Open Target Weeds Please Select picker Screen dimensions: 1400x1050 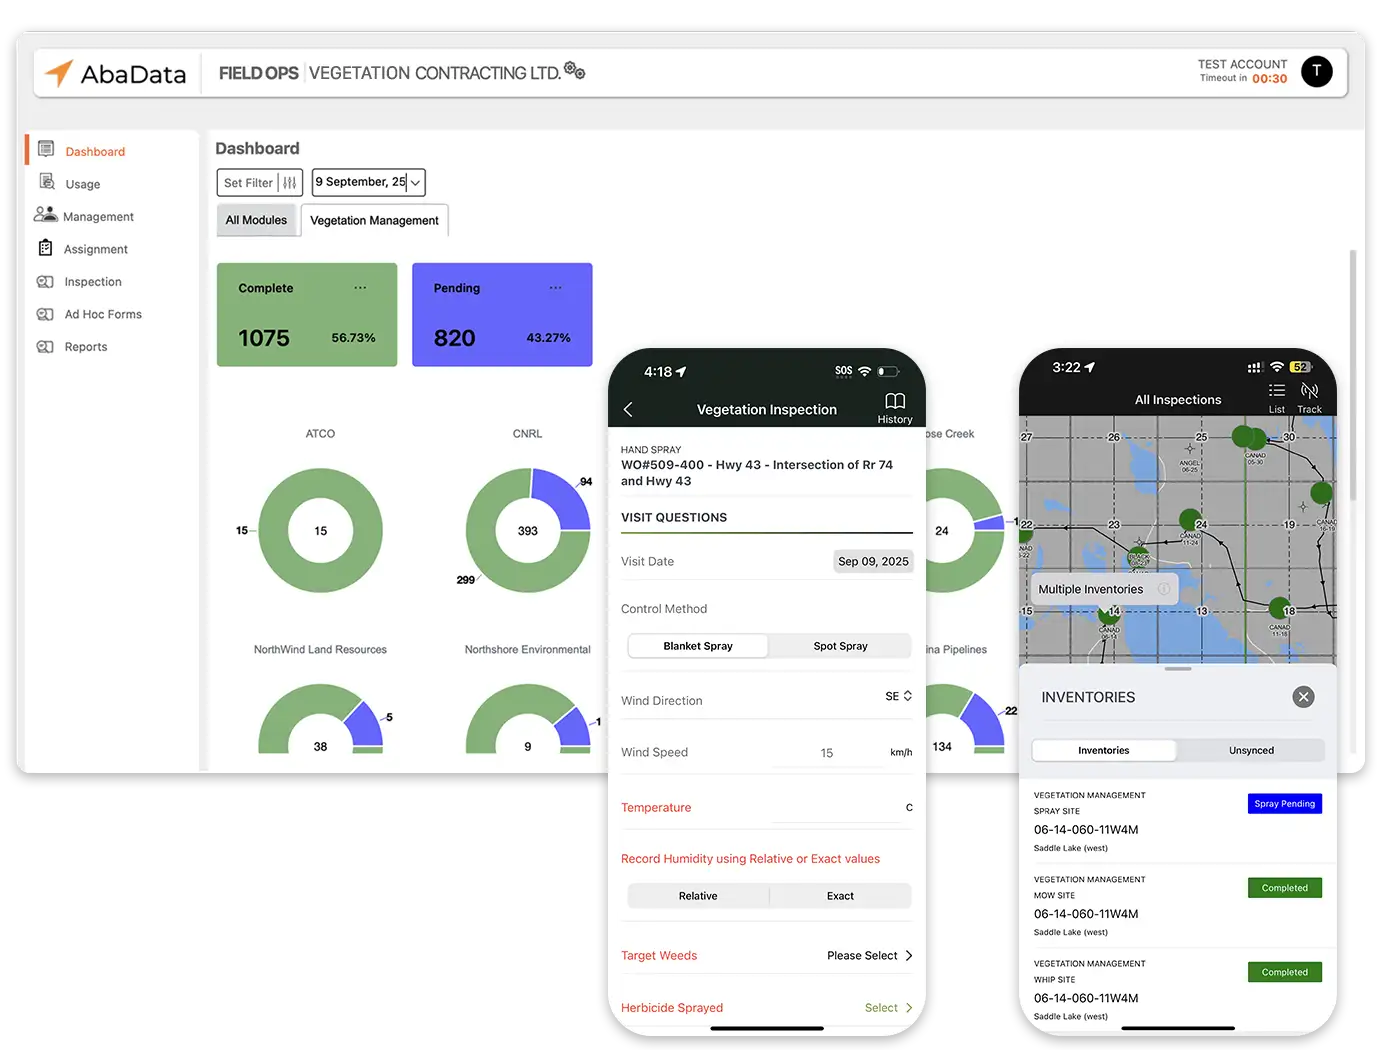click(868, 956)
